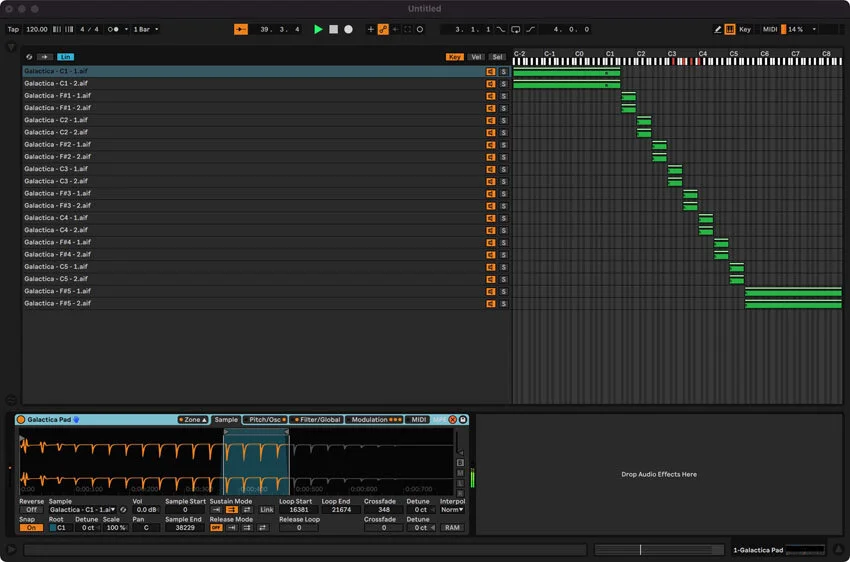Image resolution: width=850 pixels, height=562 pixels.
Task: Toggle Snap On button
Action: tap(31, 528)
